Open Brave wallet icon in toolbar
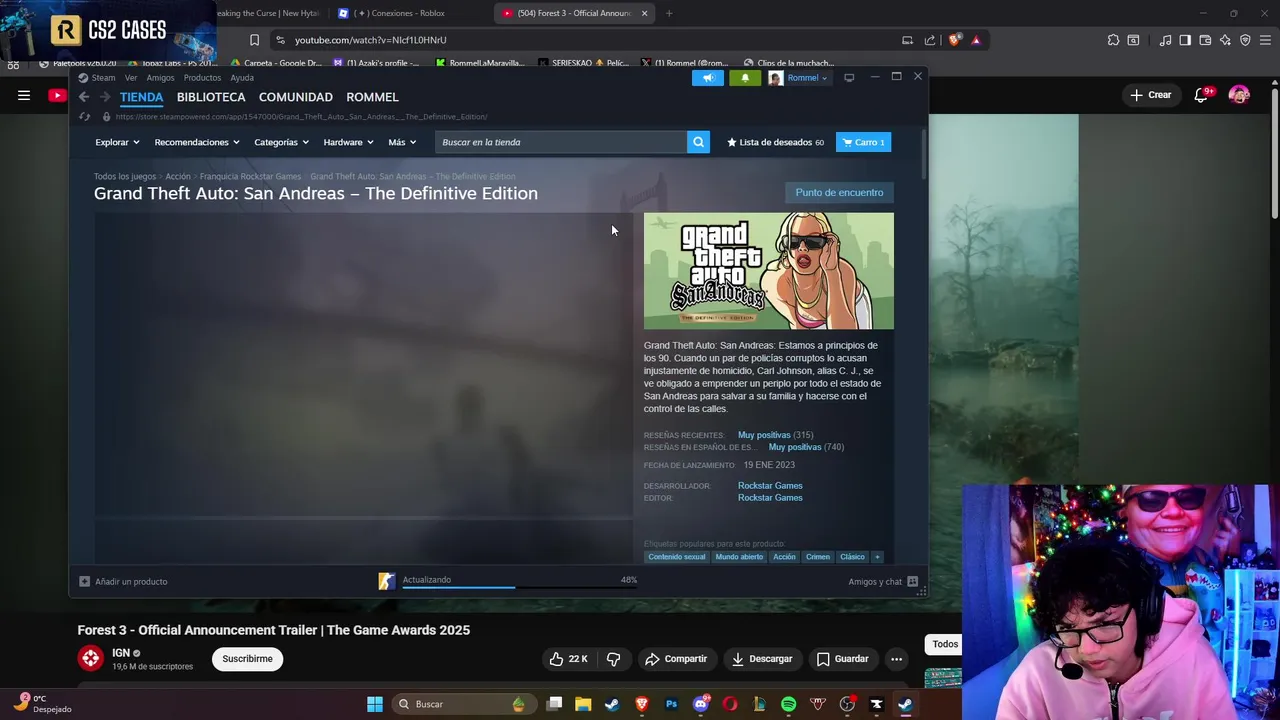 [x=1205, y=40]
